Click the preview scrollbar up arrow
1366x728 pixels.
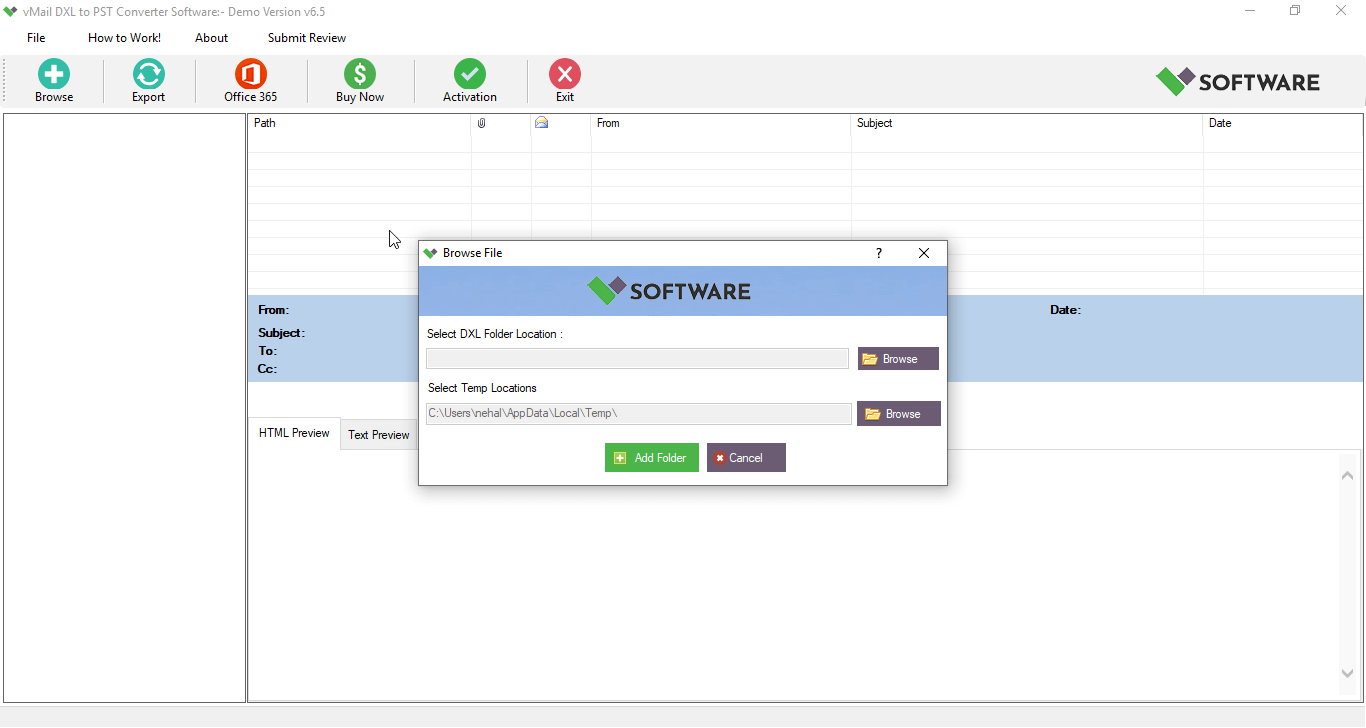pos(1347,475)
